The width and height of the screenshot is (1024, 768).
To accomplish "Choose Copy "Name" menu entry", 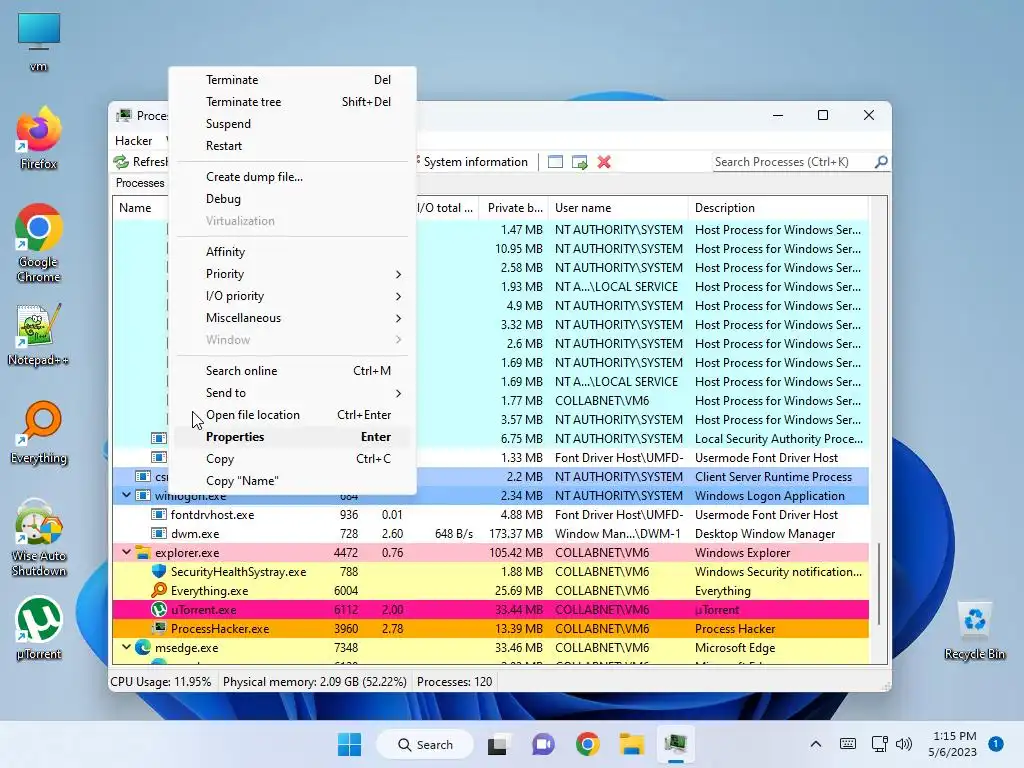I will pos(292,481).
